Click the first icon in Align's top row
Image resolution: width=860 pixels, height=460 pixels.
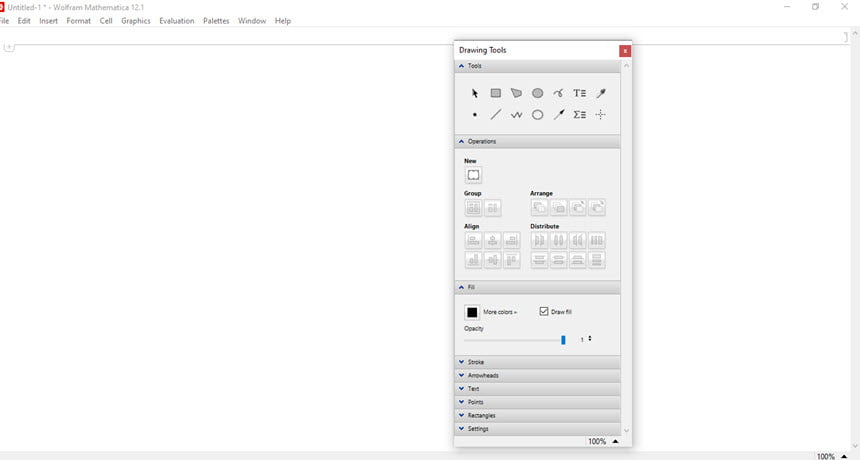click(473, 240)
